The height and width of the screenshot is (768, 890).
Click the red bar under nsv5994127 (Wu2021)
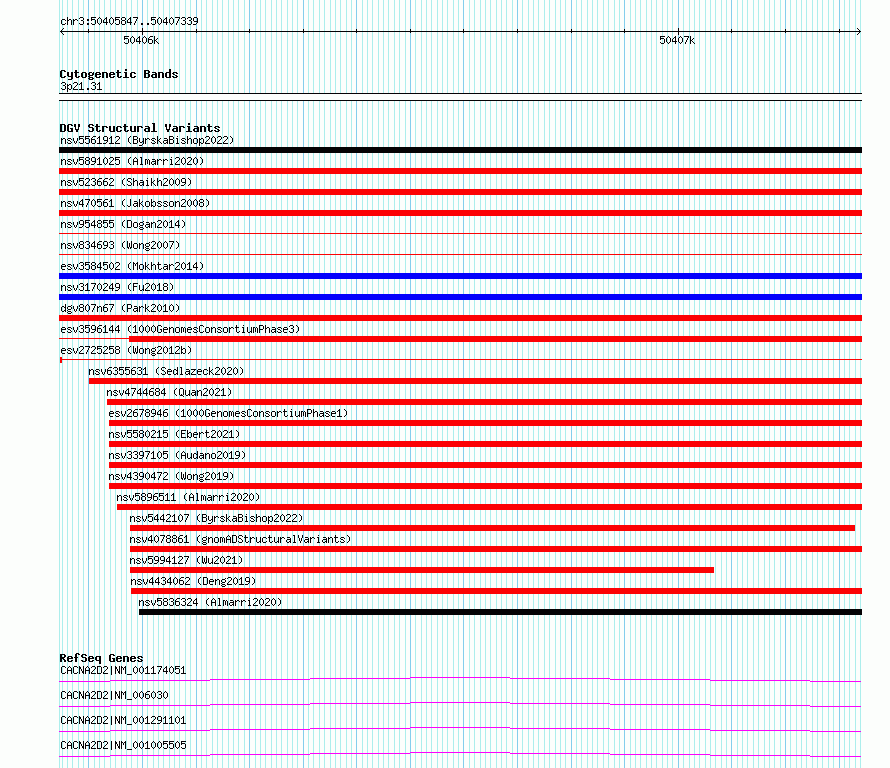point(422,570)
